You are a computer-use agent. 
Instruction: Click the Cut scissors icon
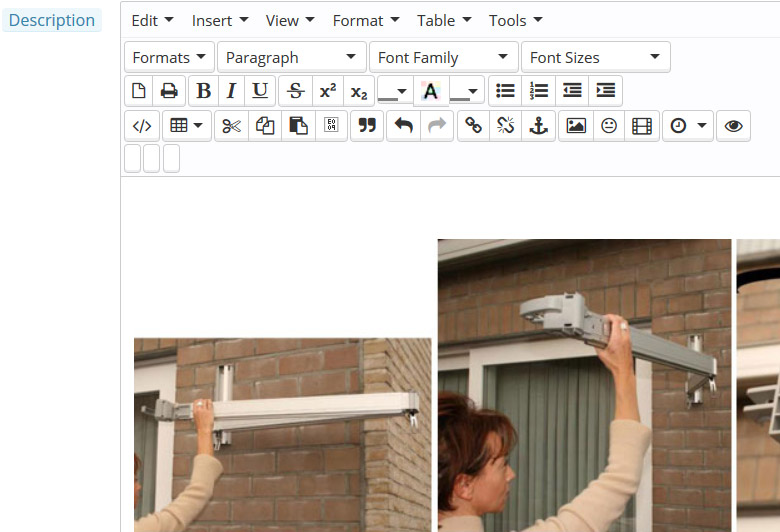point(231,126)
